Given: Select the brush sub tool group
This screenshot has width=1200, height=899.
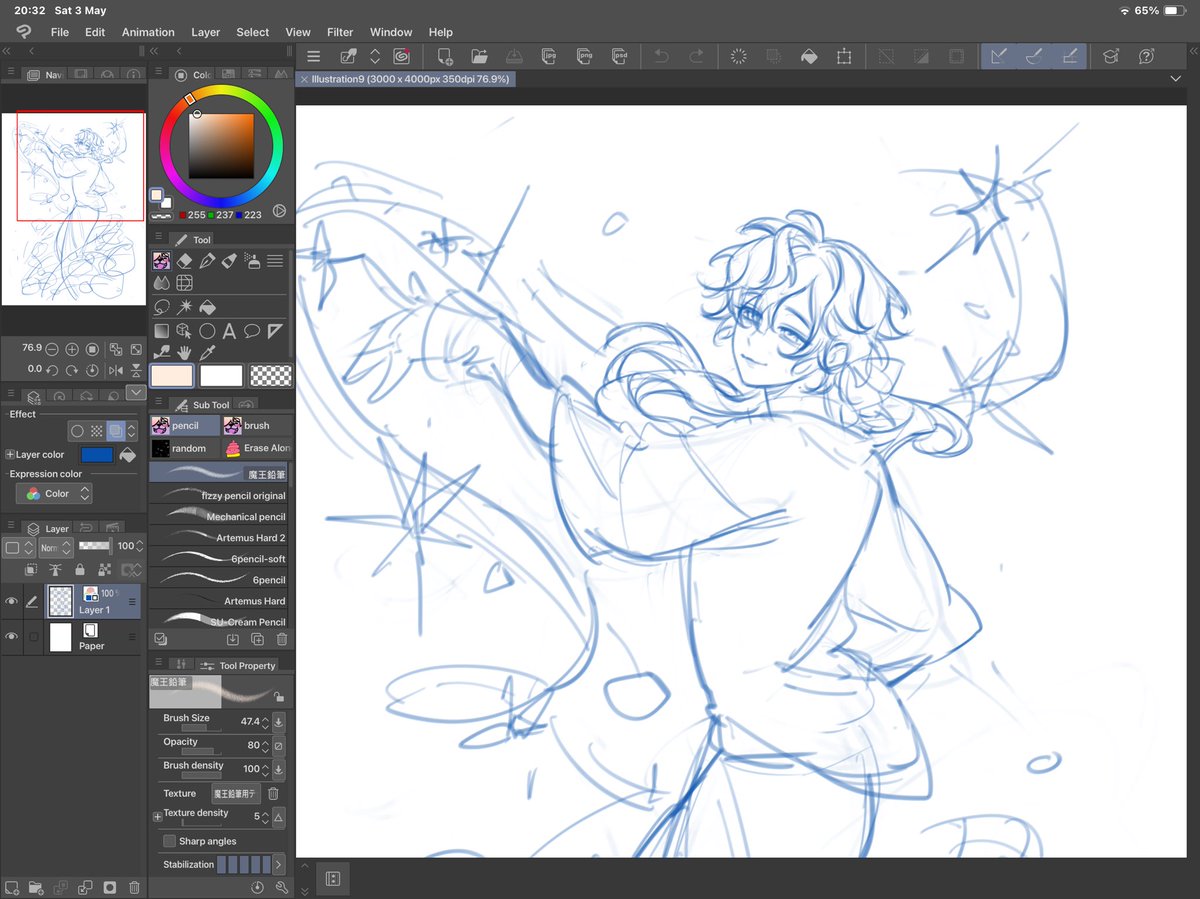Looking at the screenshot, I should pos(256,426).
